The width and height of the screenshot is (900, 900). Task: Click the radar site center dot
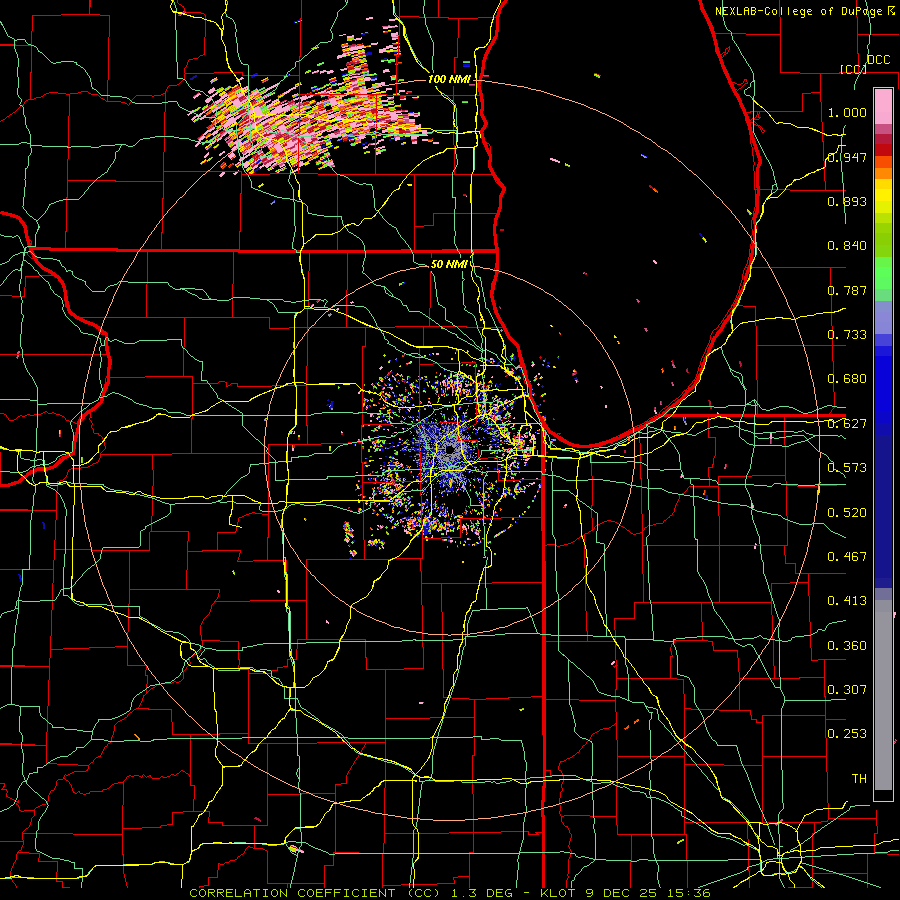[x=449, y=449]
